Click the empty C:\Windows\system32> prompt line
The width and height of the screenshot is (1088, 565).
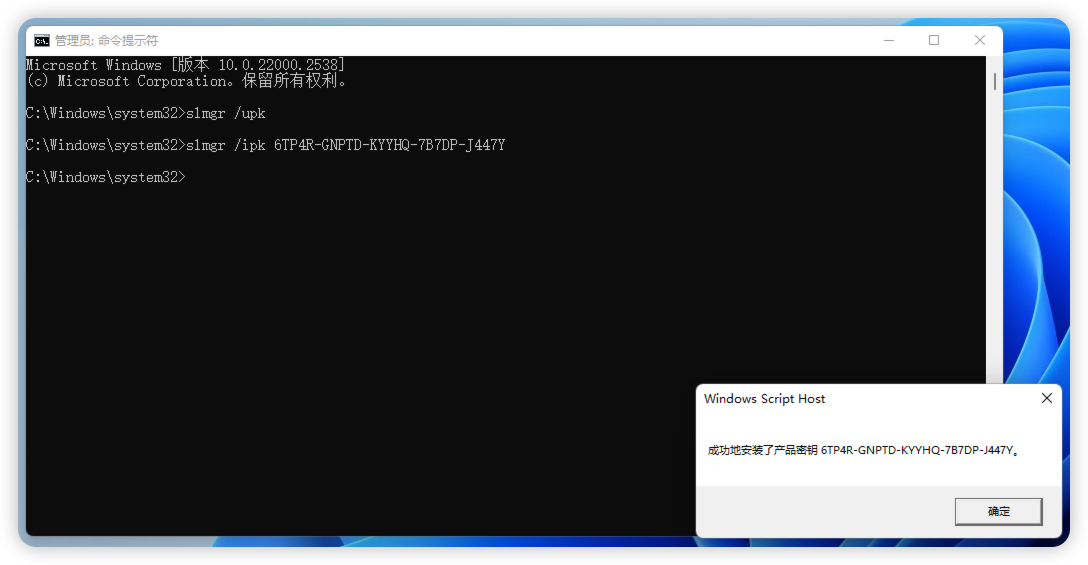[x=106, y=177]
